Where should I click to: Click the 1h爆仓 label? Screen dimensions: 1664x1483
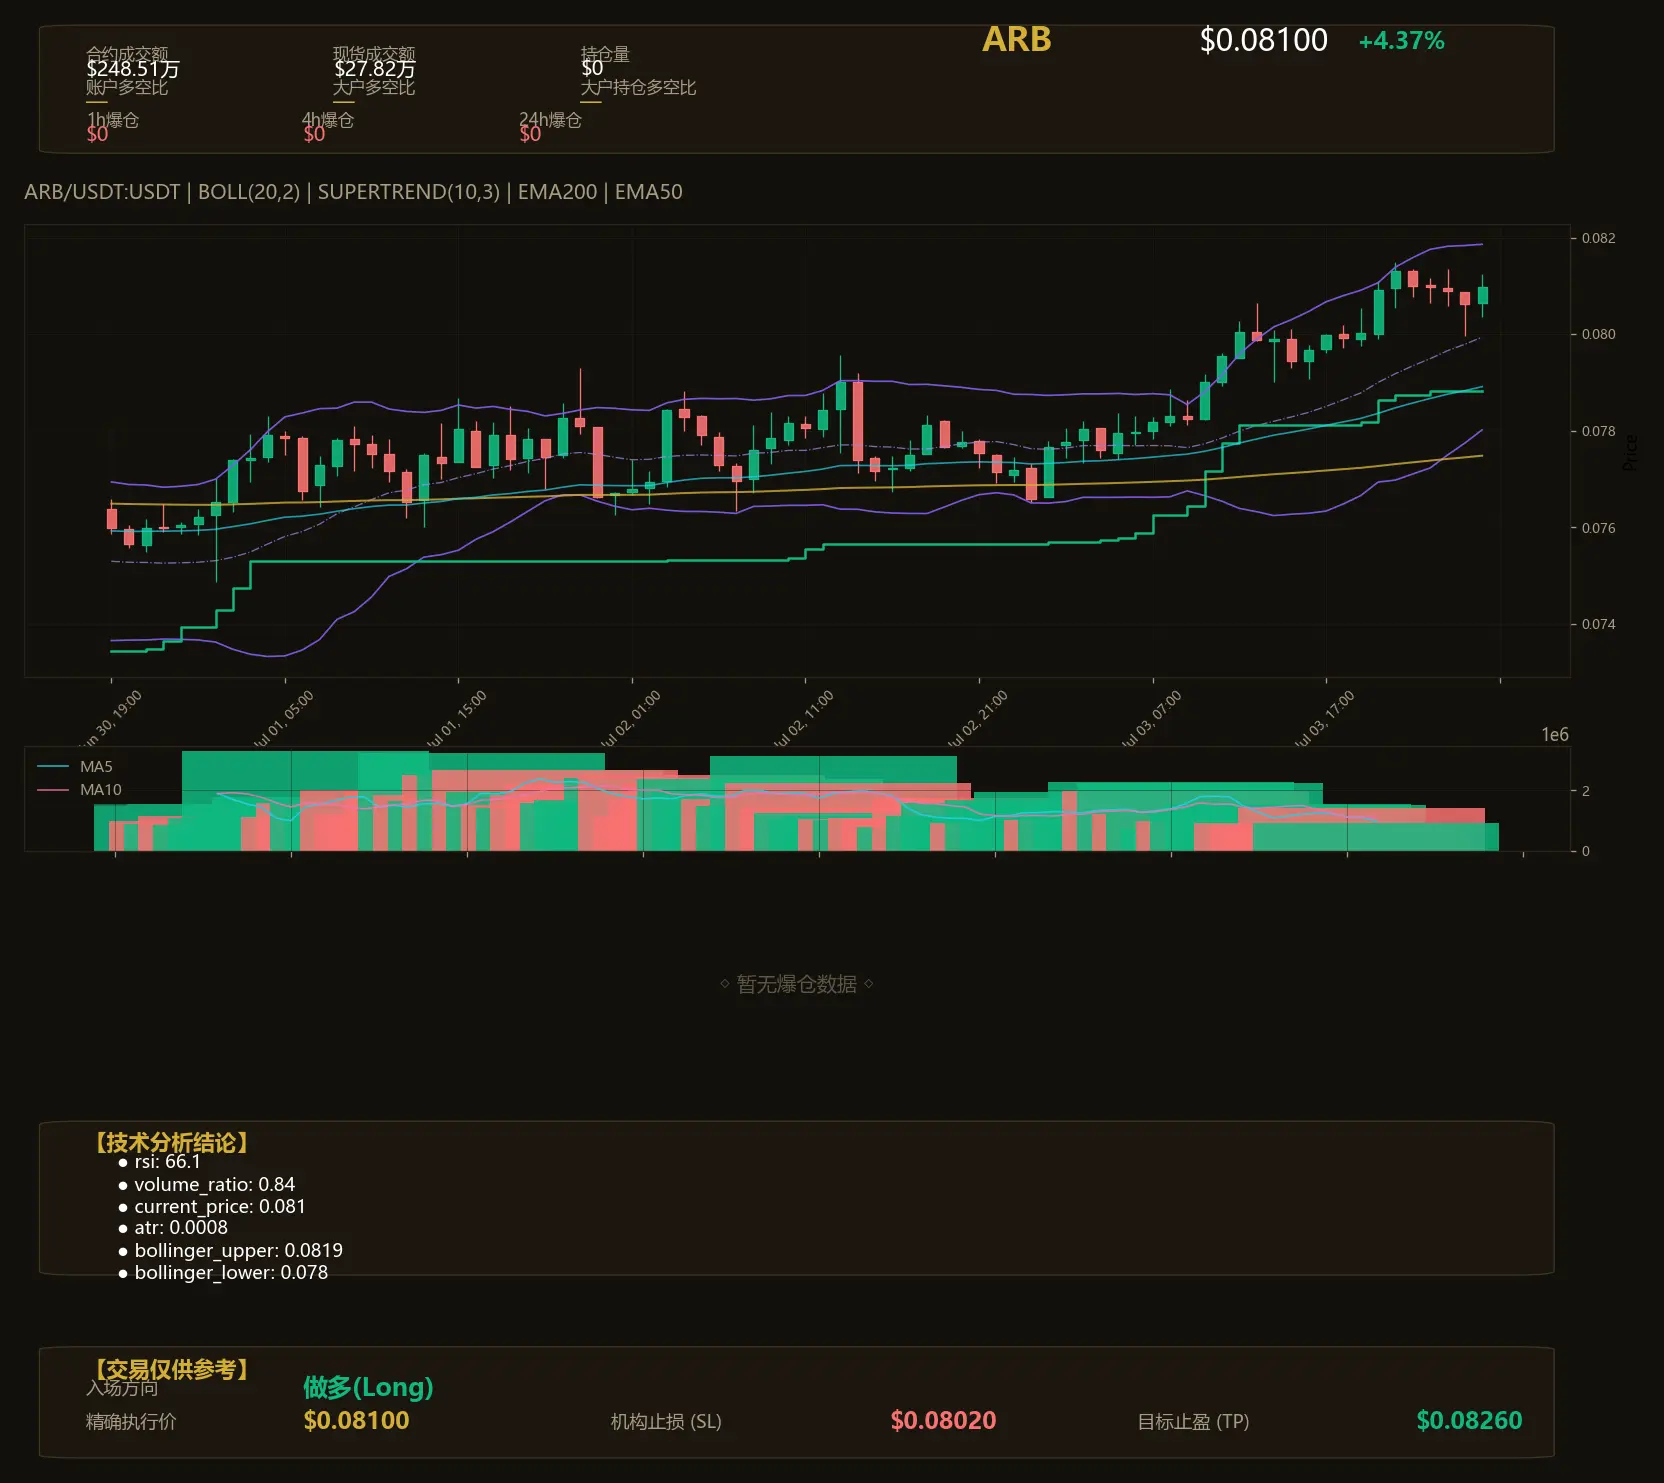pyautogui.click(x=113, y=120)
